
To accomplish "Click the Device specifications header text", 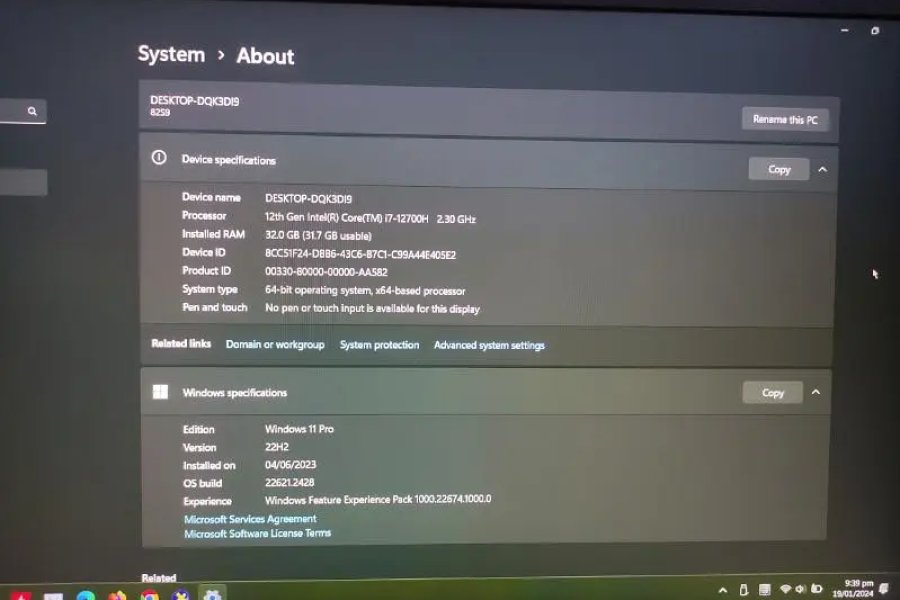I will tap(228, 160).
